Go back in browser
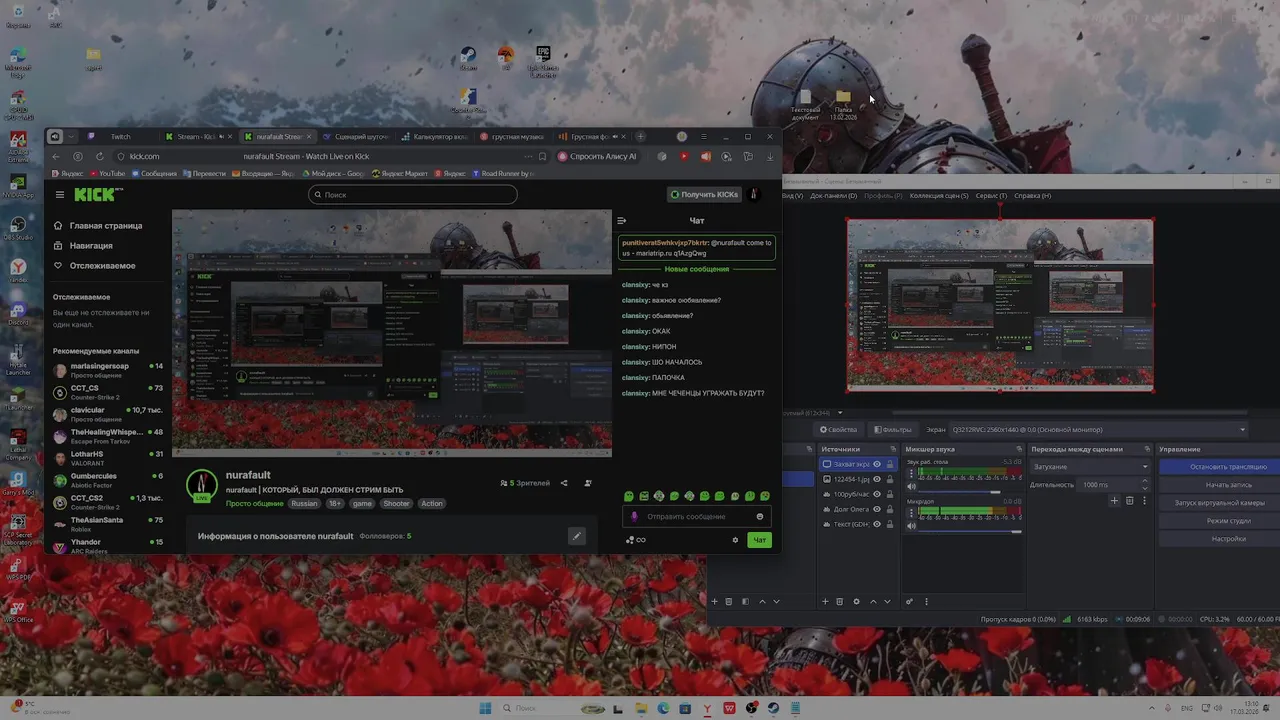The image size is (1280, 720). click(x=56, y=156)
